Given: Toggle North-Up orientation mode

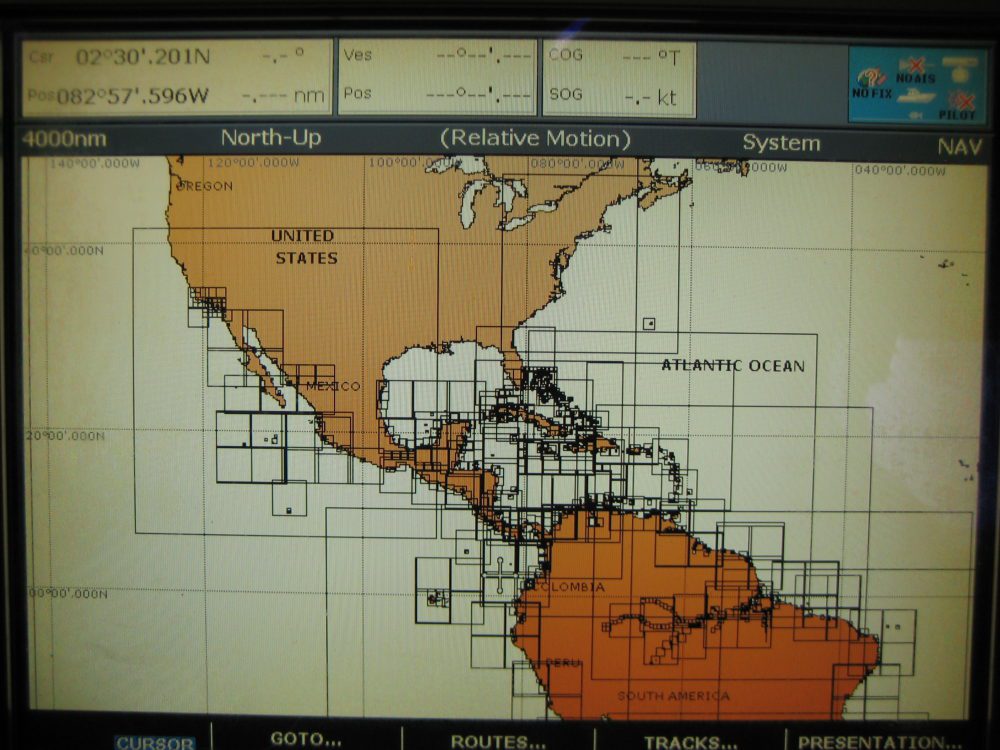Looking at the screenshot, I should point(270,140).
